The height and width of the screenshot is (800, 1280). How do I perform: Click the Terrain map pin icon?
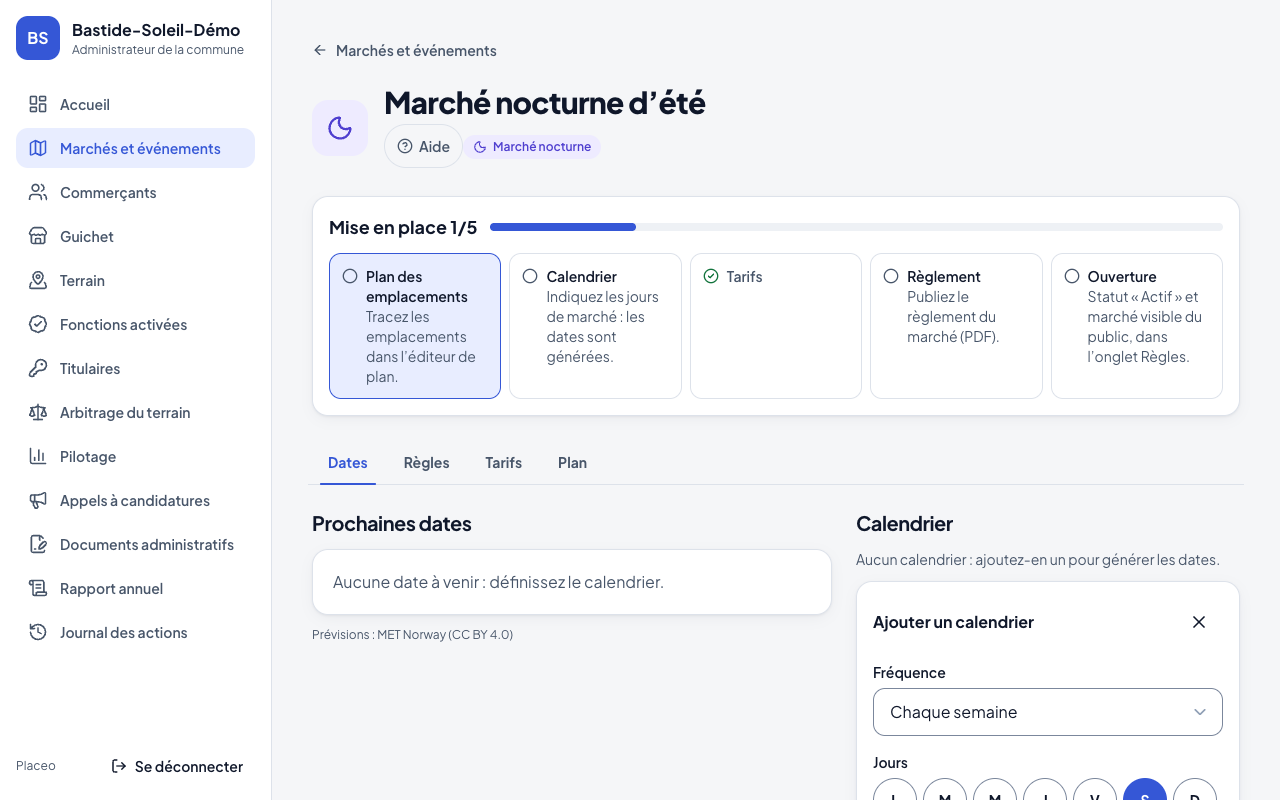coord(38,280)
